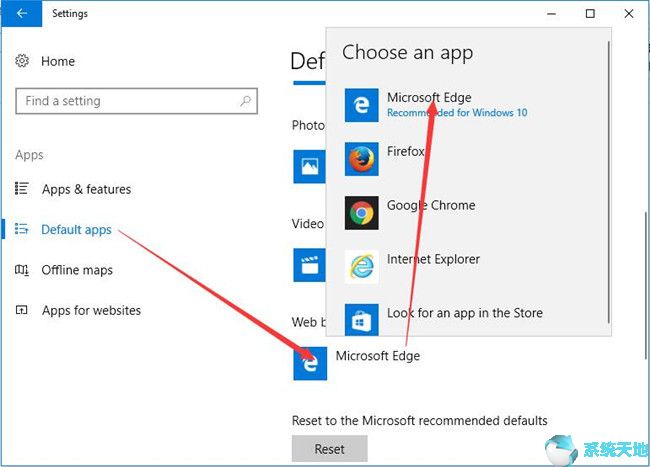
Task: Focus the Find a setting search box
Action: (x=136, y=101)
